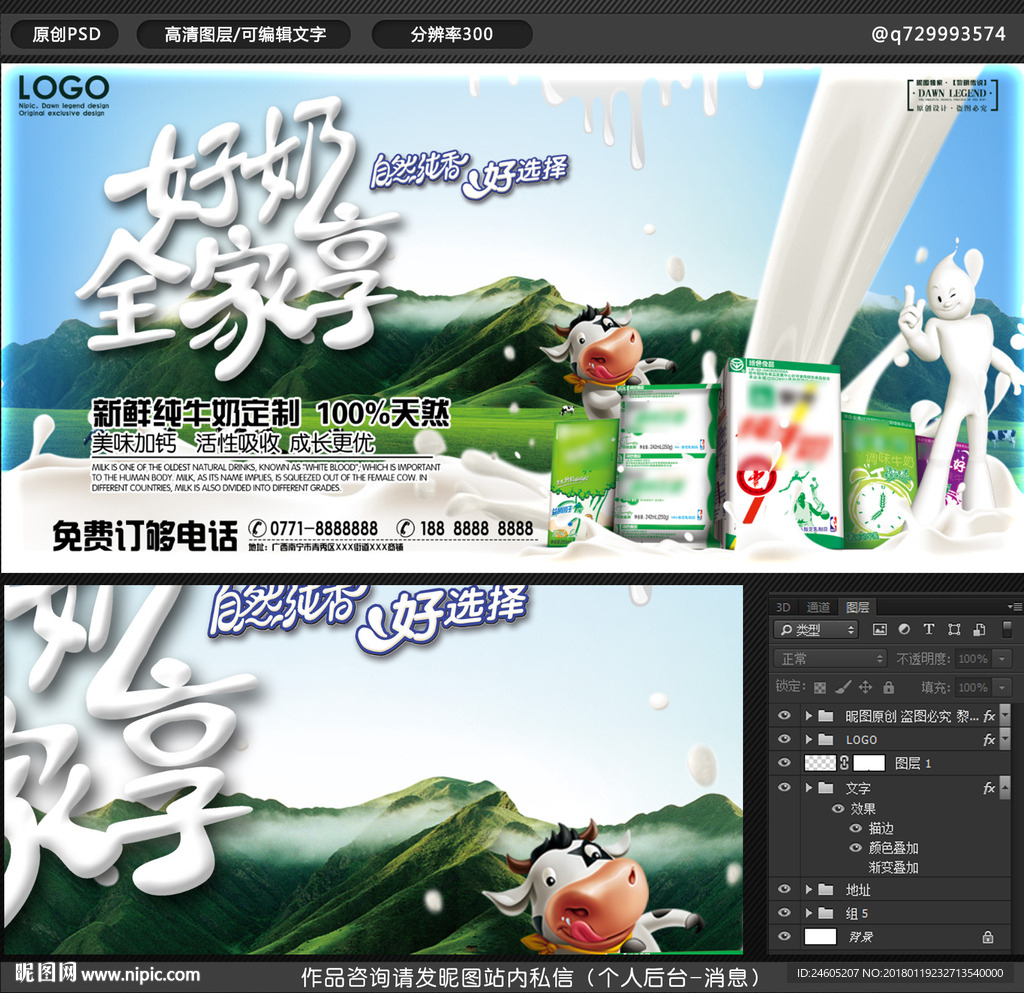The width and height of the screenshot is (1024, 993).
Task: Click fx icon on 昵图原创 group
Action: (989, 716)
